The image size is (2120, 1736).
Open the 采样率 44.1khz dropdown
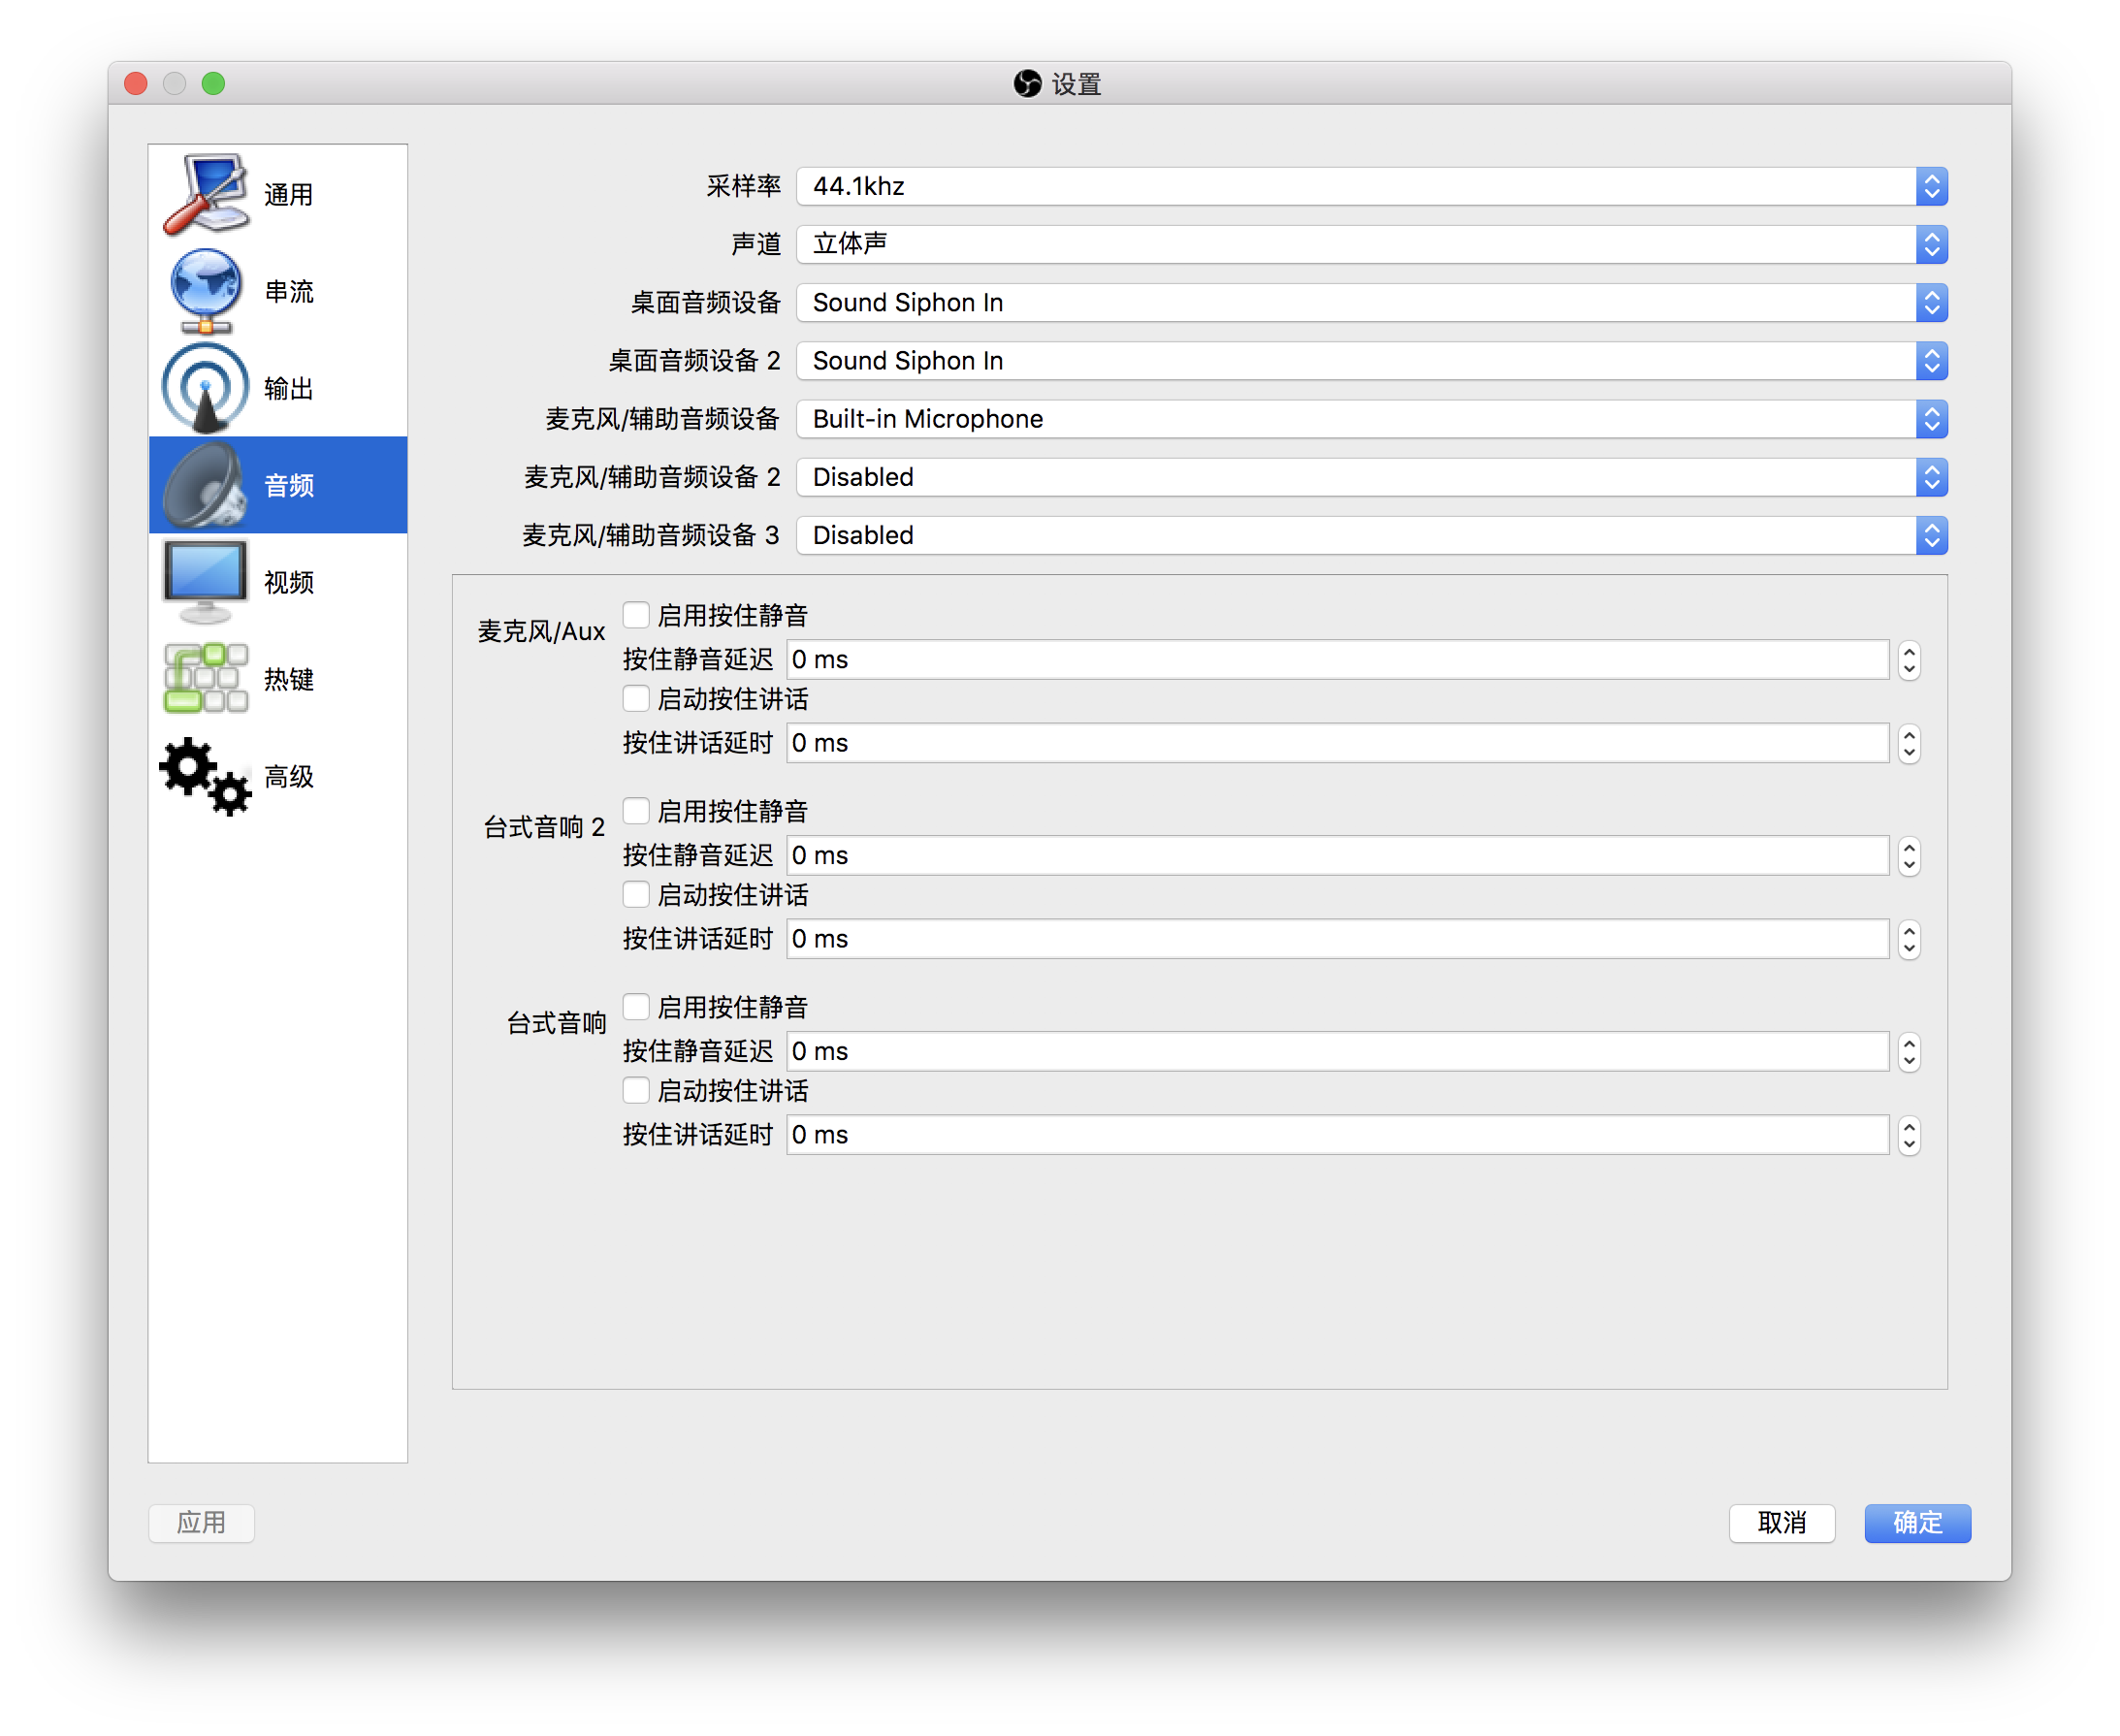[1371, 186]
